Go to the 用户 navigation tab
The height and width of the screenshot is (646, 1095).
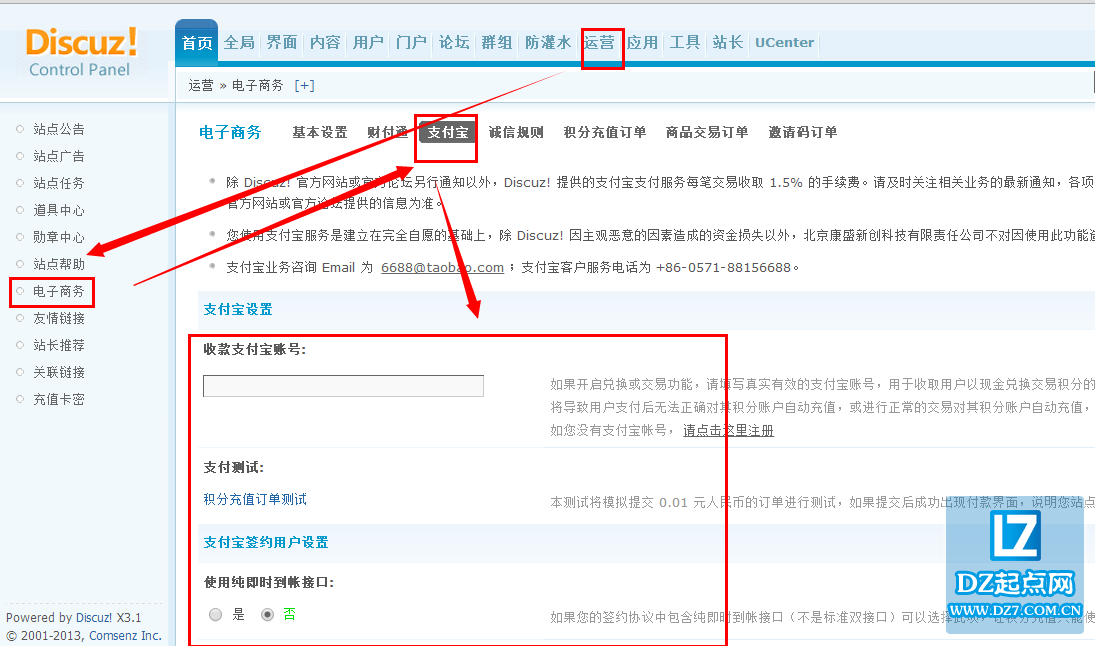(x=368, y=43)
